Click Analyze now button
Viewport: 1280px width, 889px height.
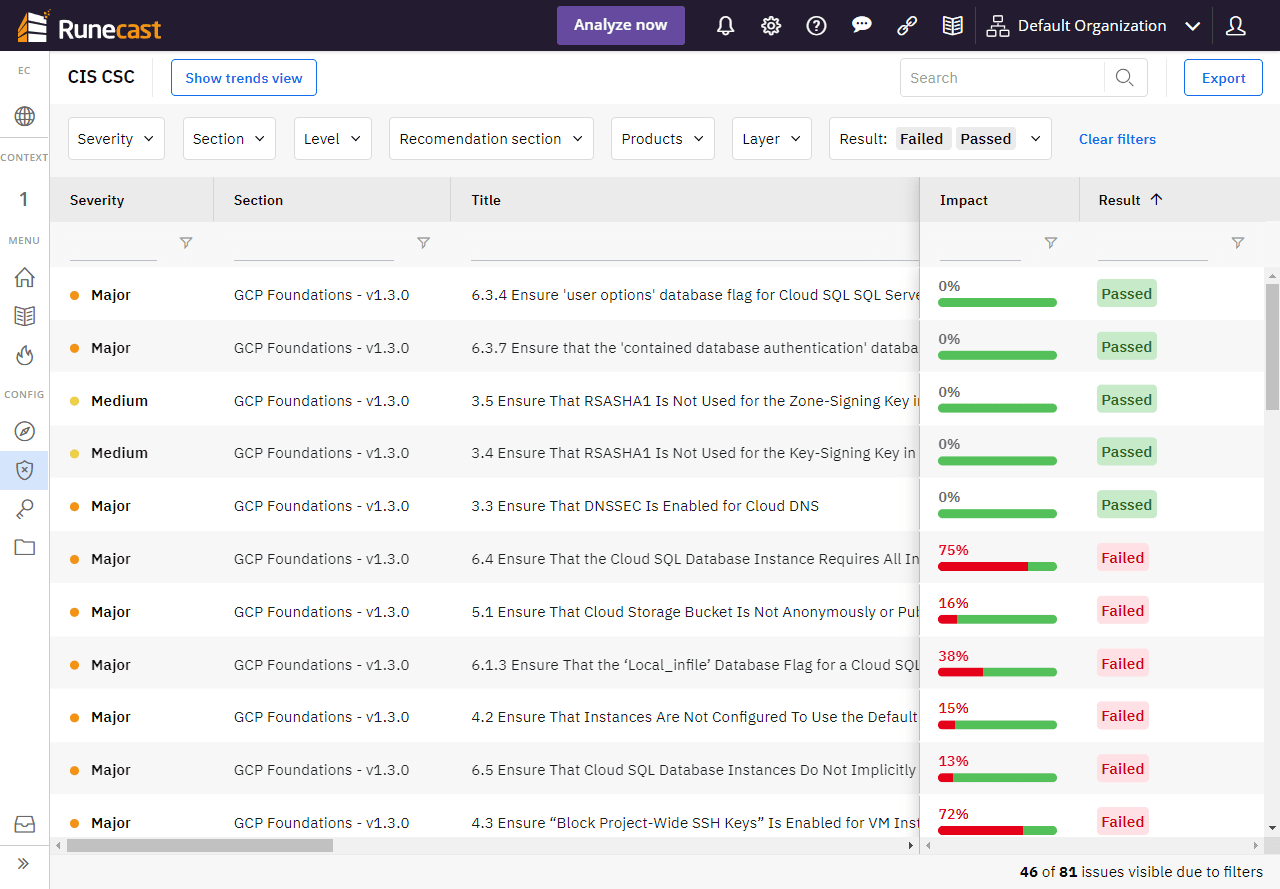pos(621,26)
